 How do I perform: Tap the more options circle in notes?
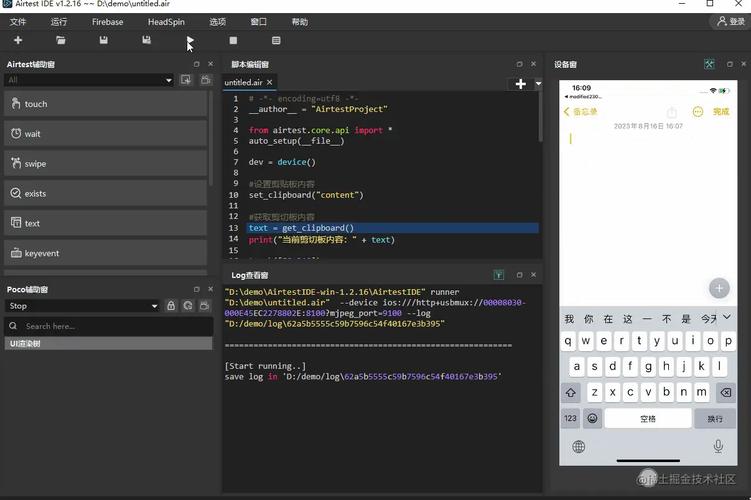coord(698,112)
